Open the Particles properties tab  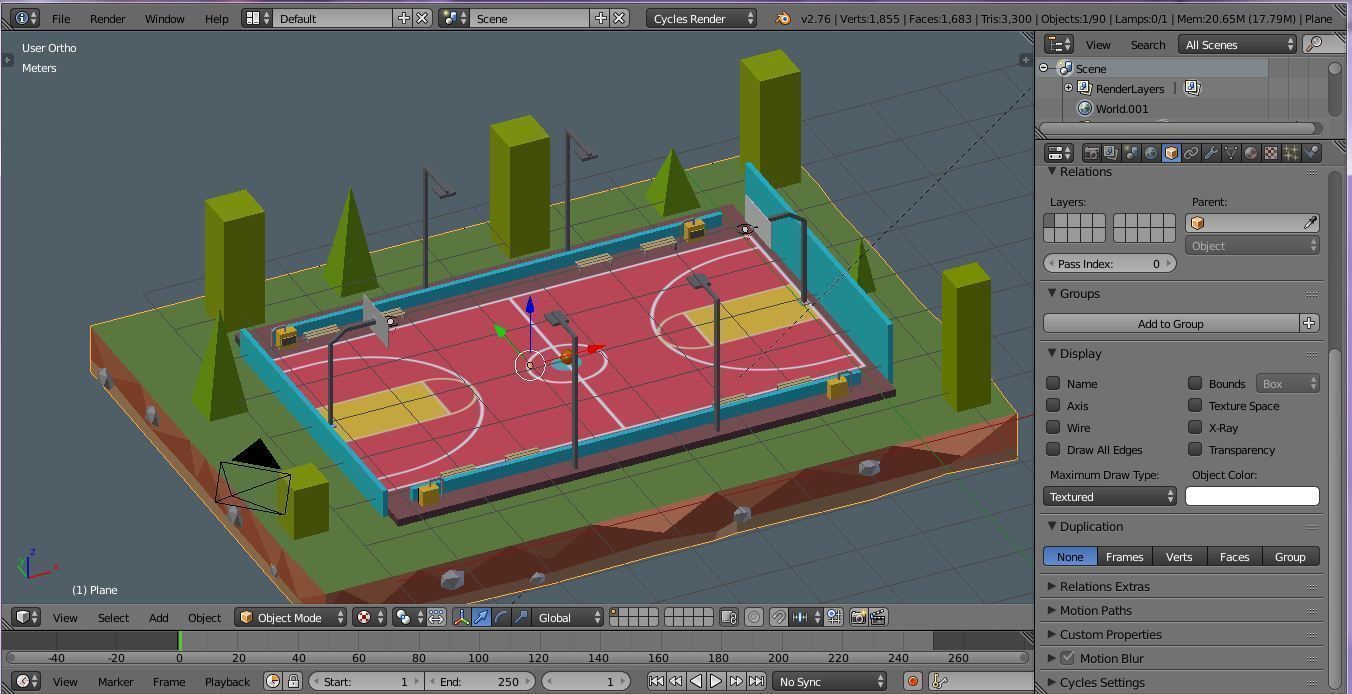click(x=1291, y=153)
